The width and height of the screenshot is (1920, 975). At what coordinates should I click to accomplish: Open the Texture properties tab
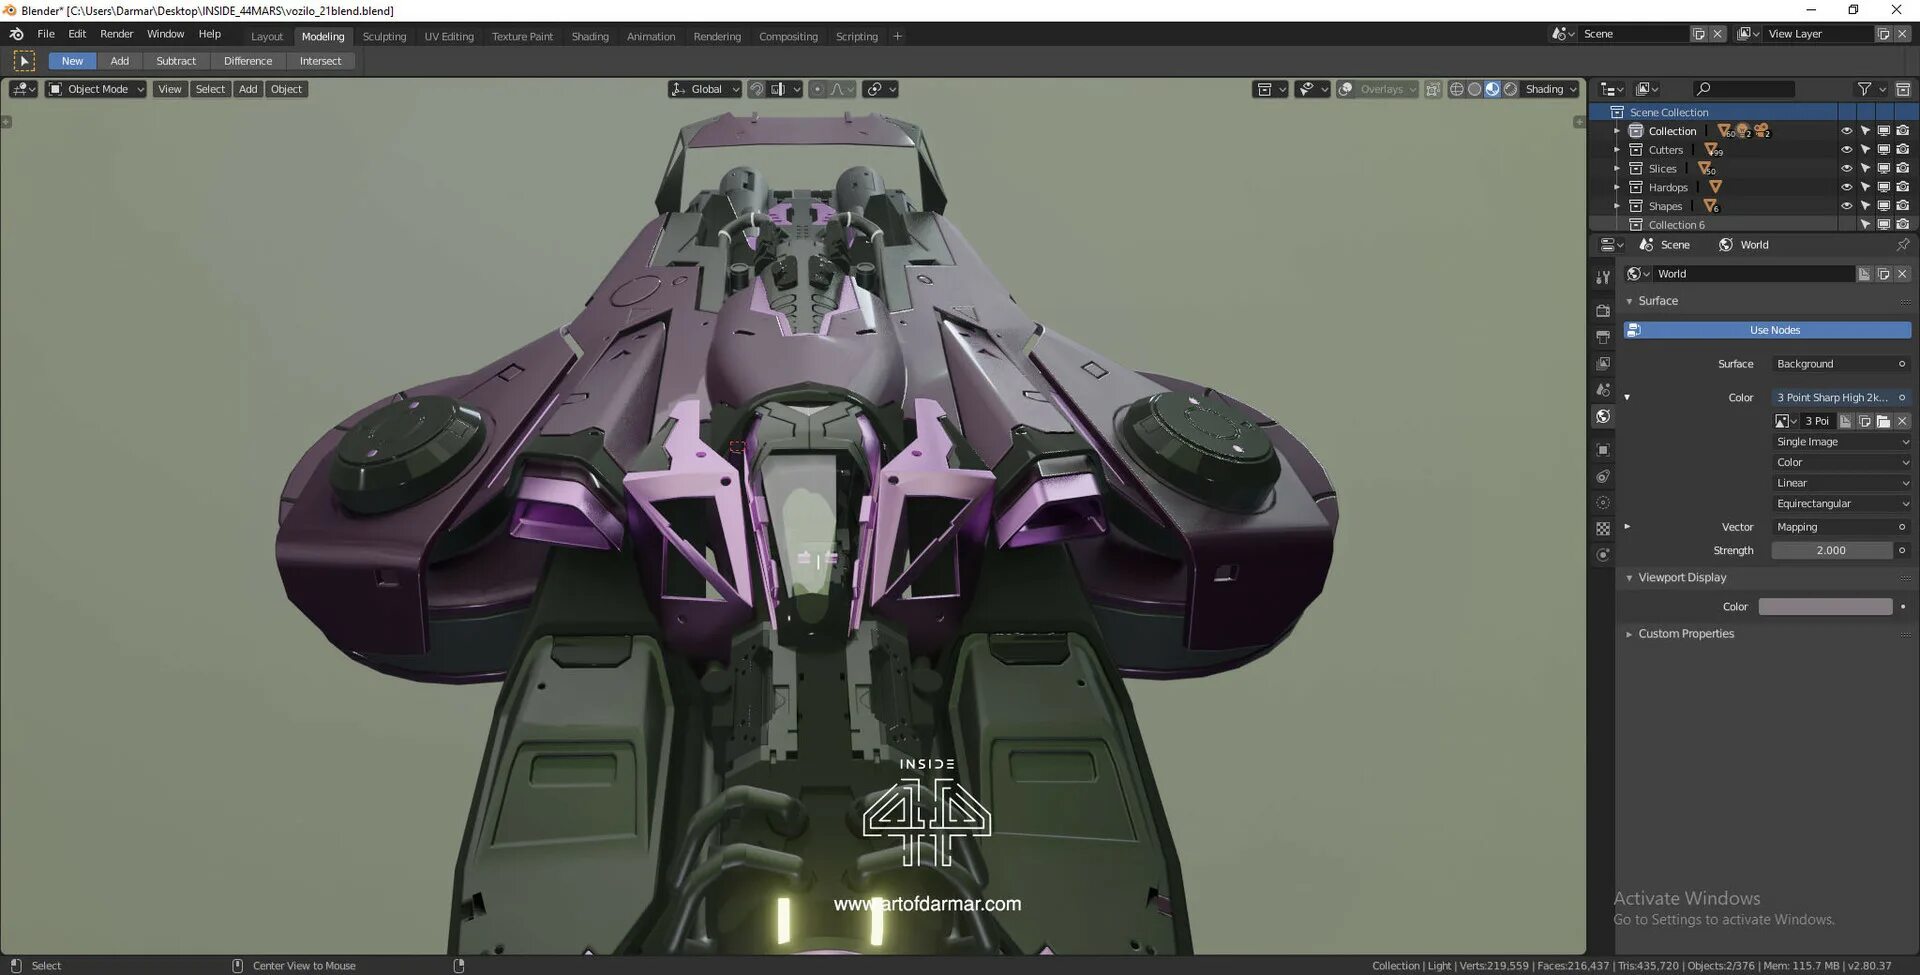pos(1603,529)
